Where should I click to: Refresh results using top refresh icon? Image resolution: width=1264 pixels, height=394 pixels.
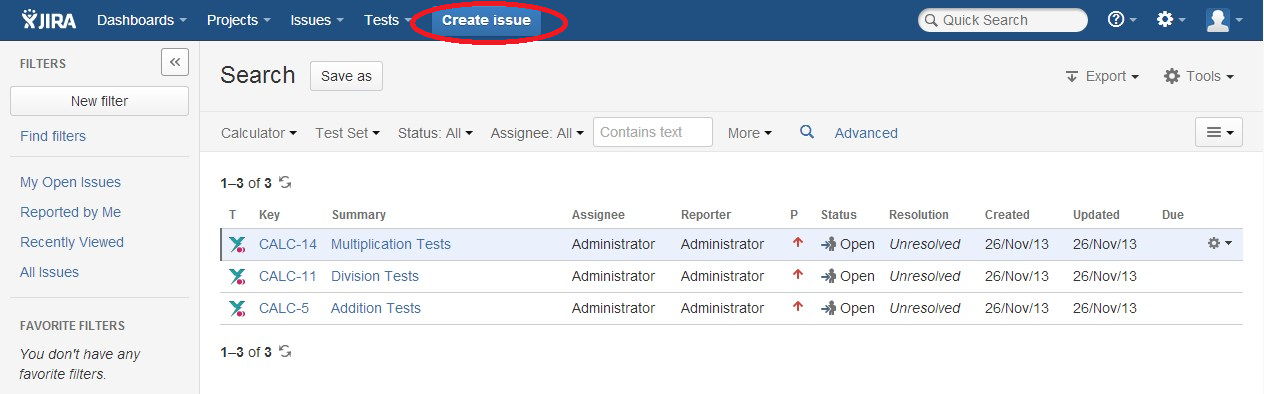tap(285, 182)
